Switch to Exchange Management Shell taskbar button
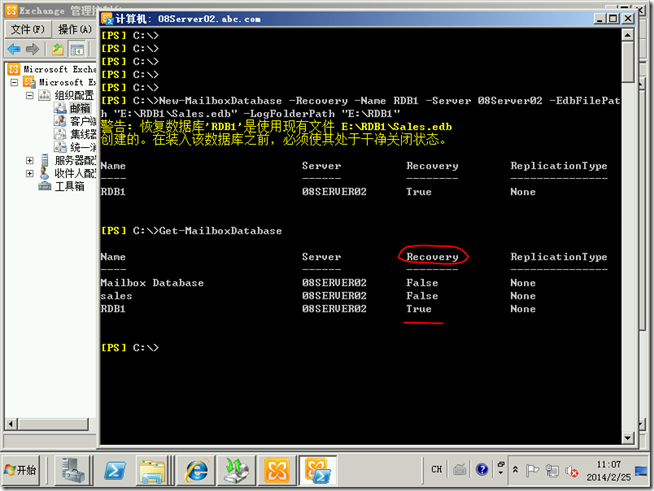 (317, 471)
